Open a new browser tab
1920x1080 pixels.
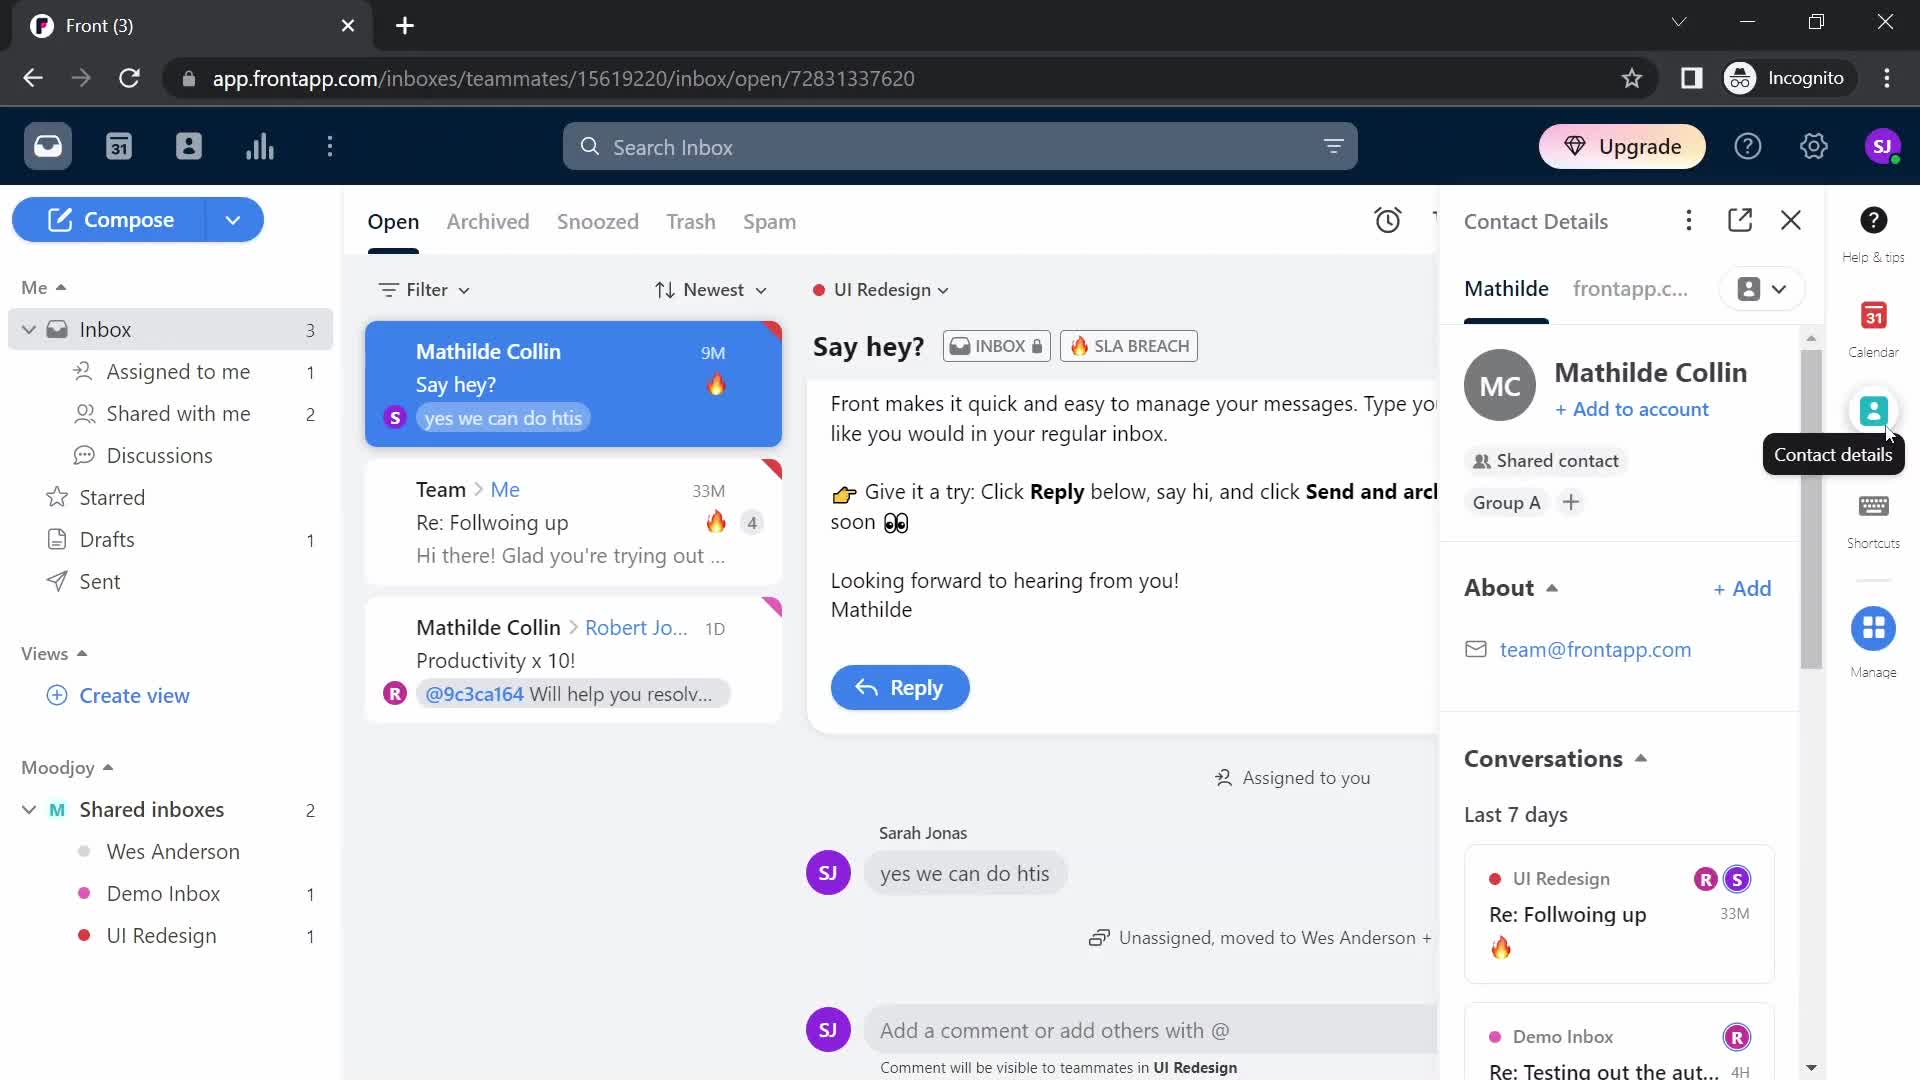pyautogui.click(x=405, y=26)
